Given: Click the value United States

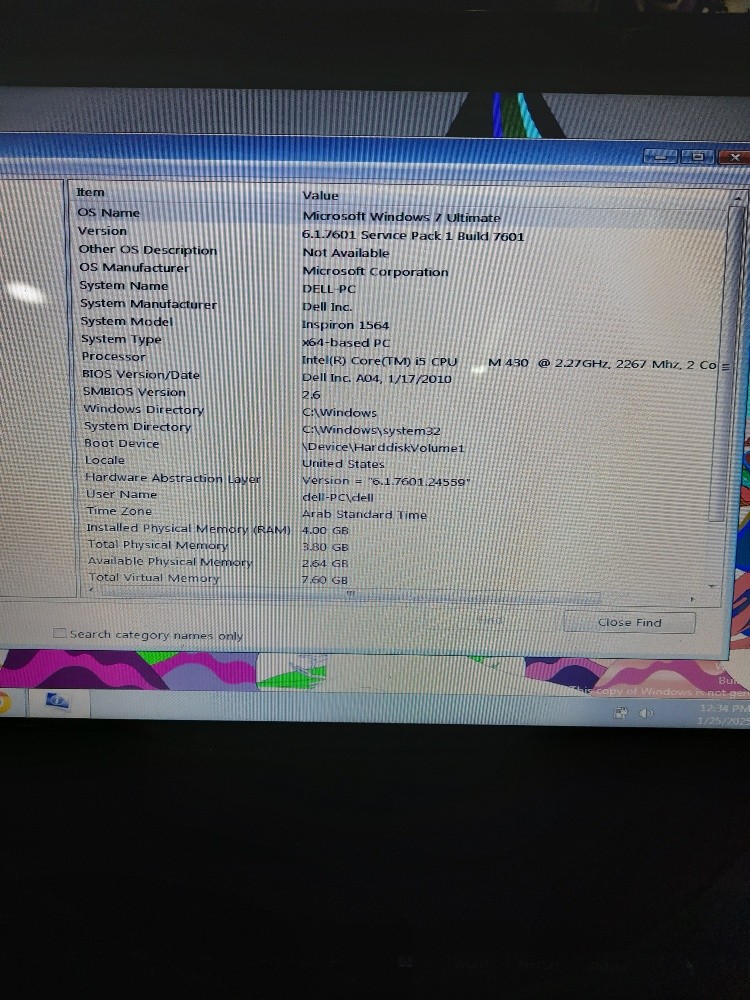Looking at the screenshot, I should [x=343, y=464].
